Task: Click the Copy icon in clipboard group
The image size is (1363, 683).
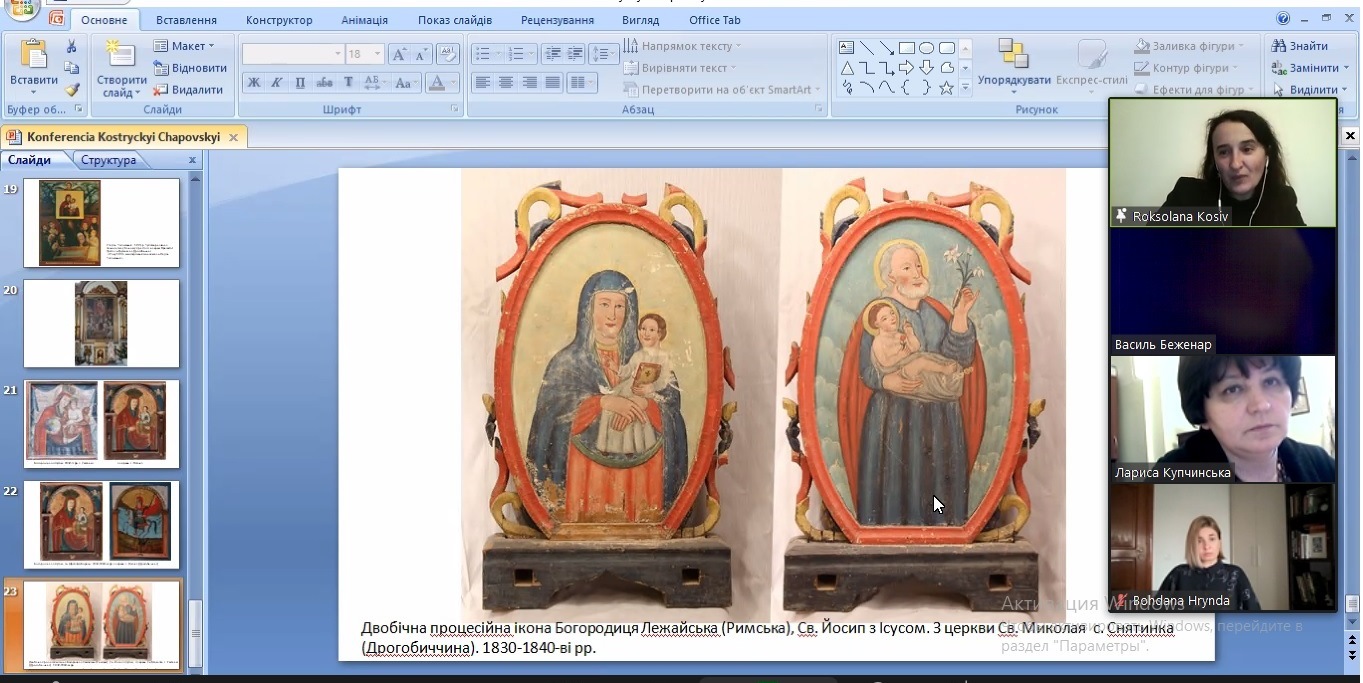Action: point(71,68)
